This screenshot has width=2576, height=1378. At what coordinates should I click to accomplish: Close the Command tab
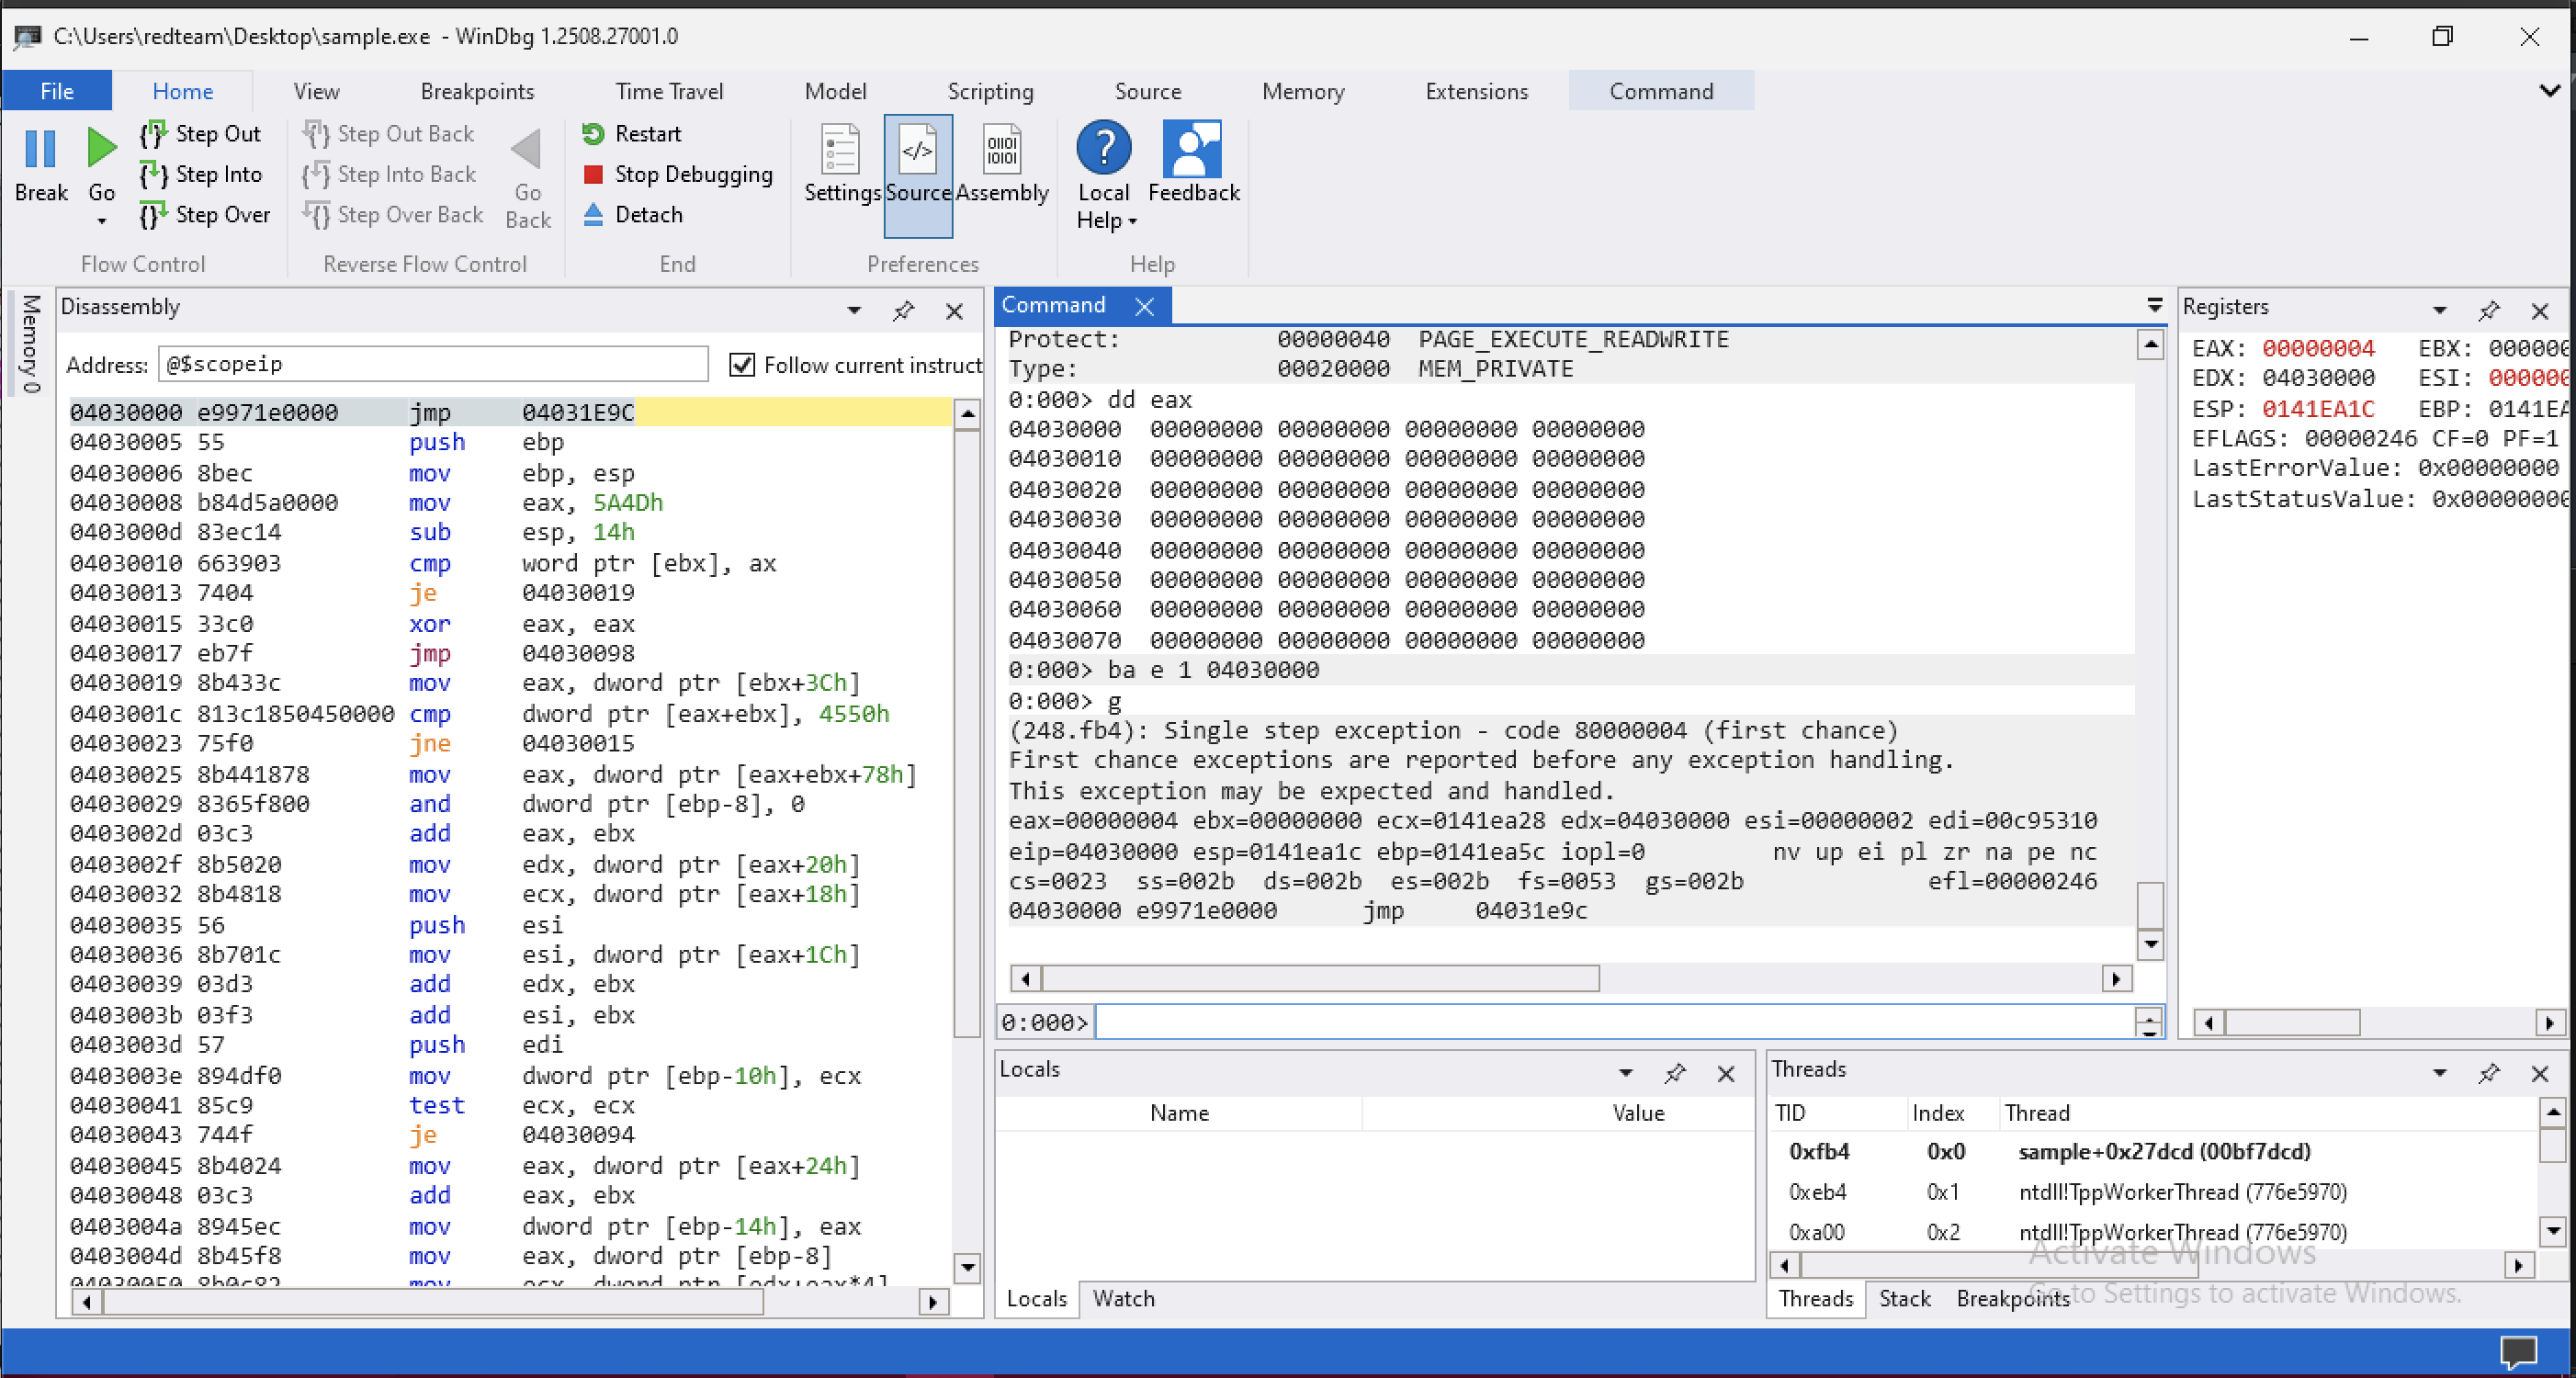click(1145, 306)
